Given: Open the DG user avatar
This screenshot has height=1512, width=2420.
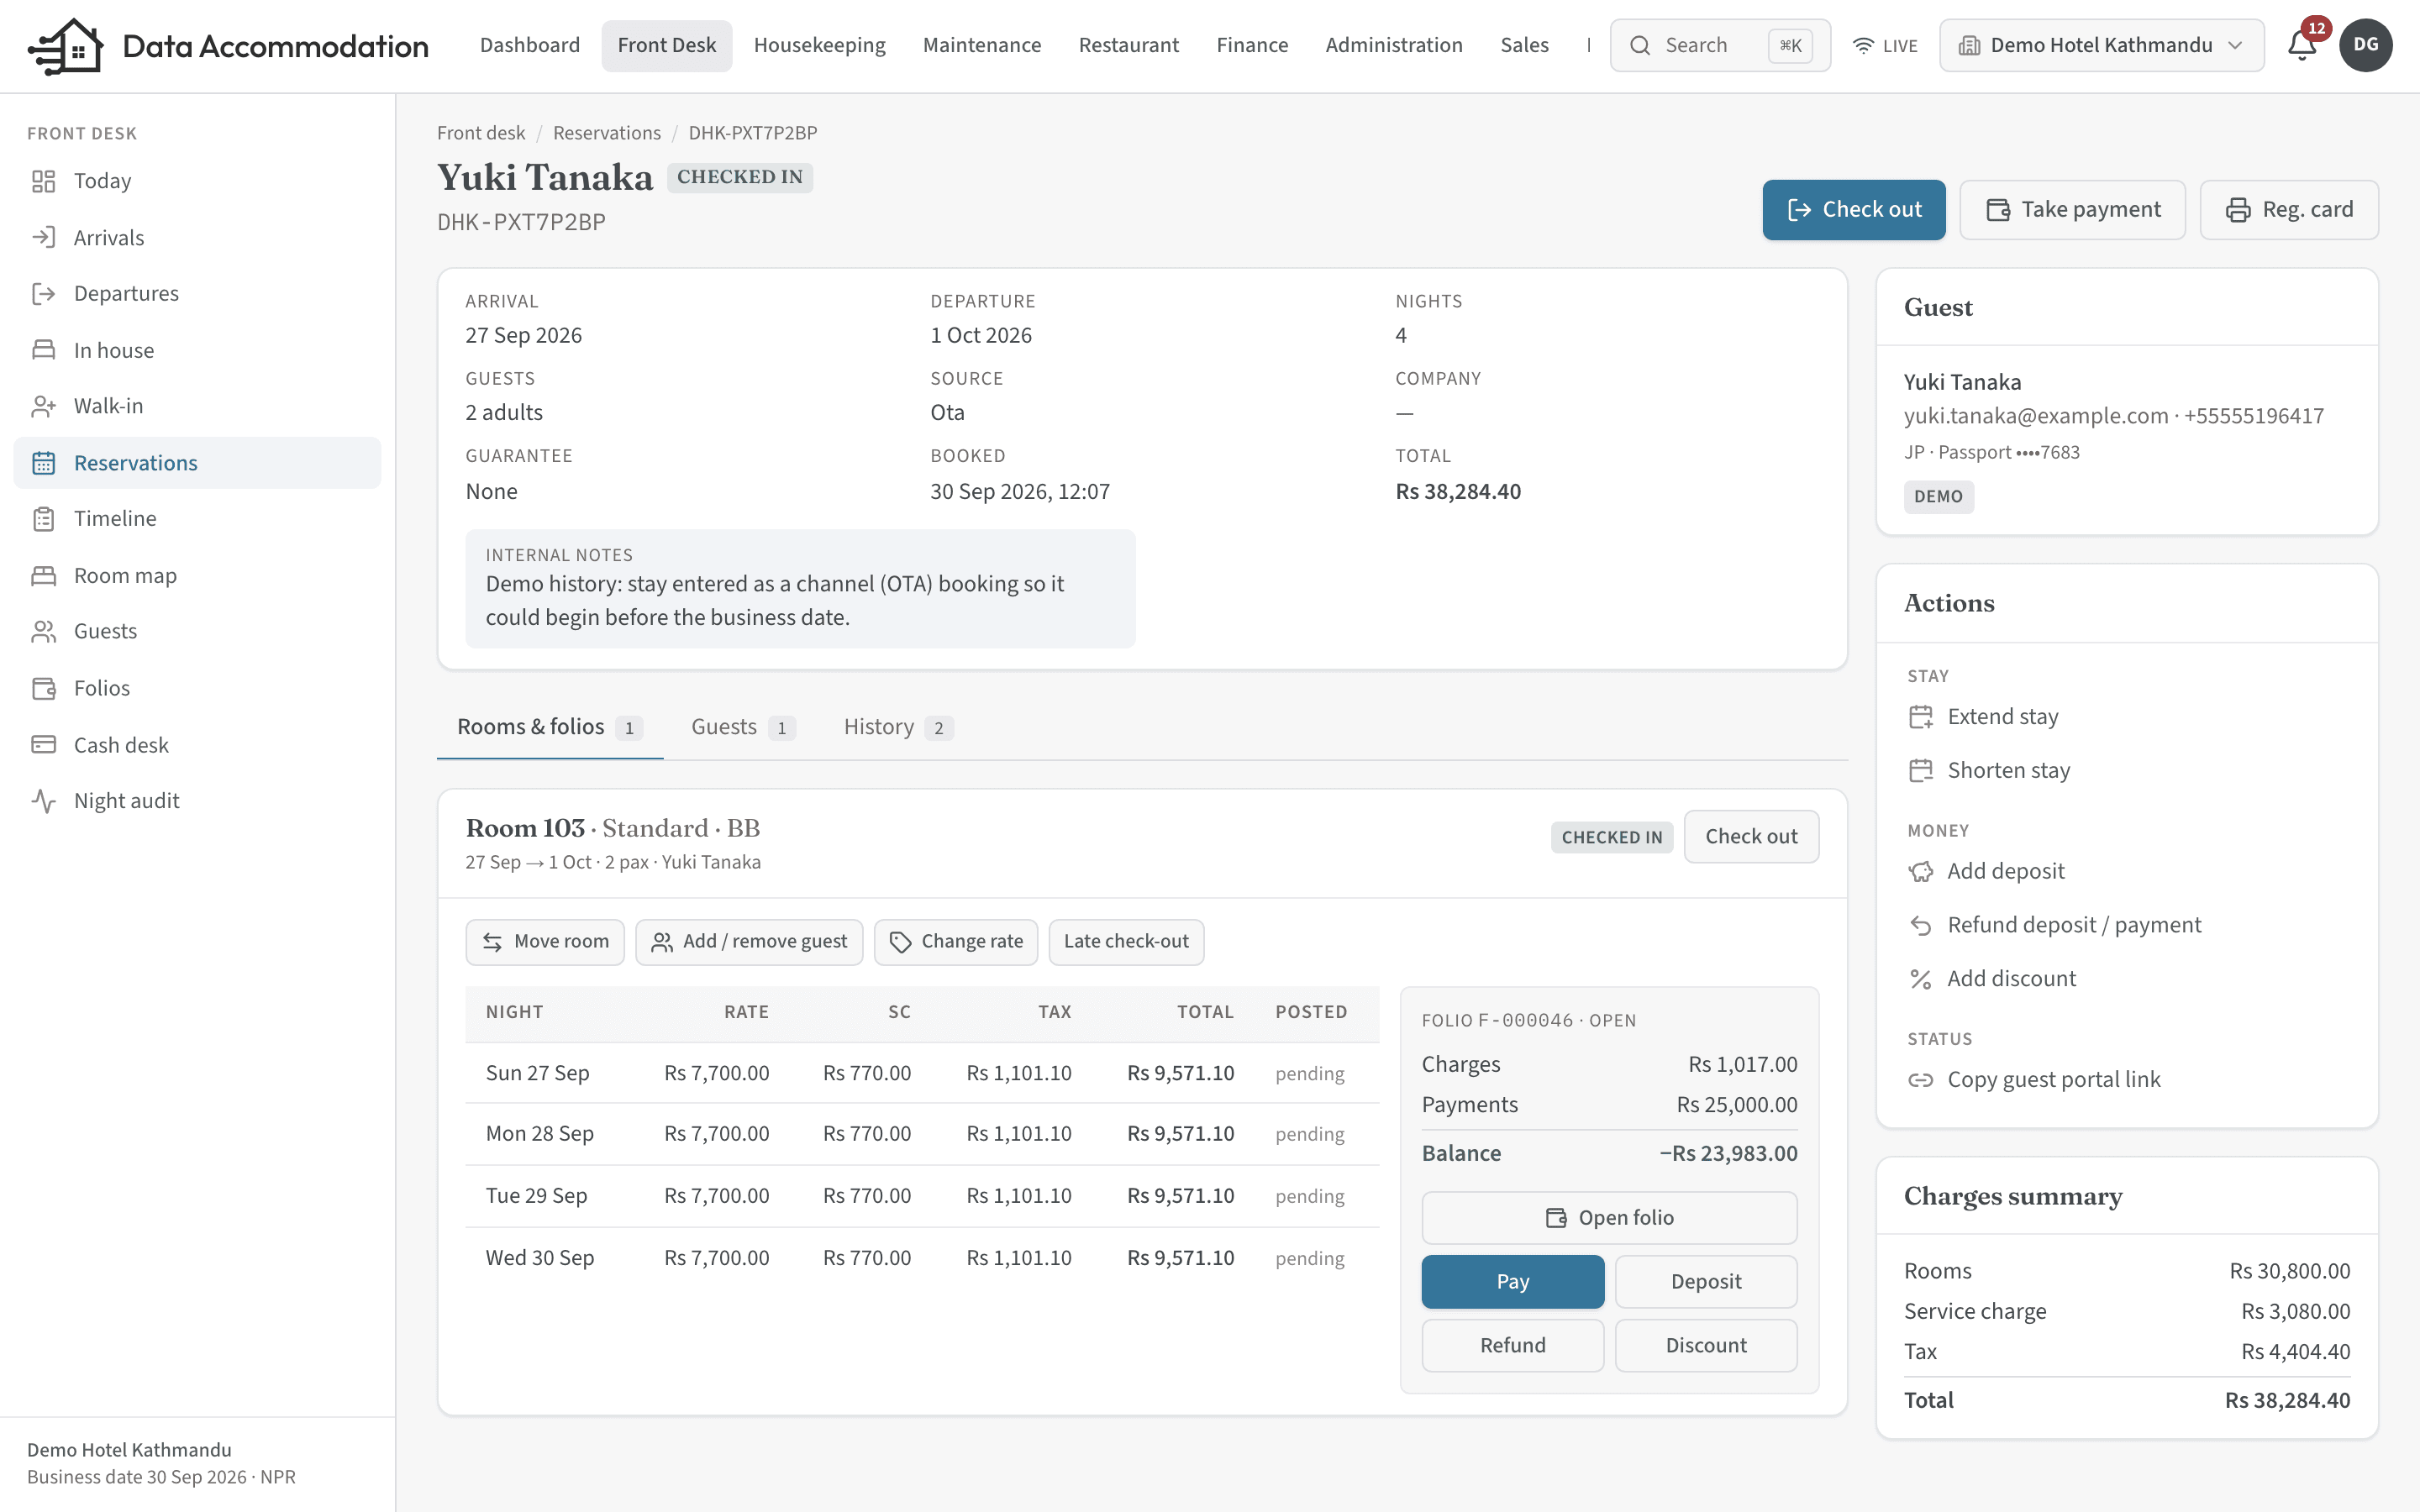Looking at the screenshot, I should pos(2365,45).
